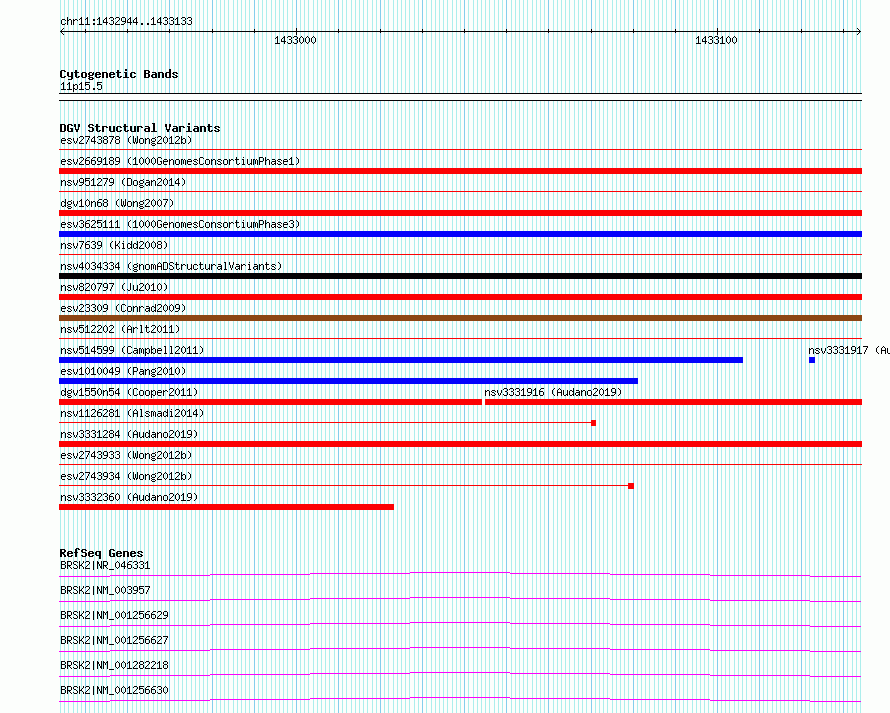Select the dgv10n68 (Wong2007) variant label
The height and width of the screenshot is (713, 890).
click(117, 203)
